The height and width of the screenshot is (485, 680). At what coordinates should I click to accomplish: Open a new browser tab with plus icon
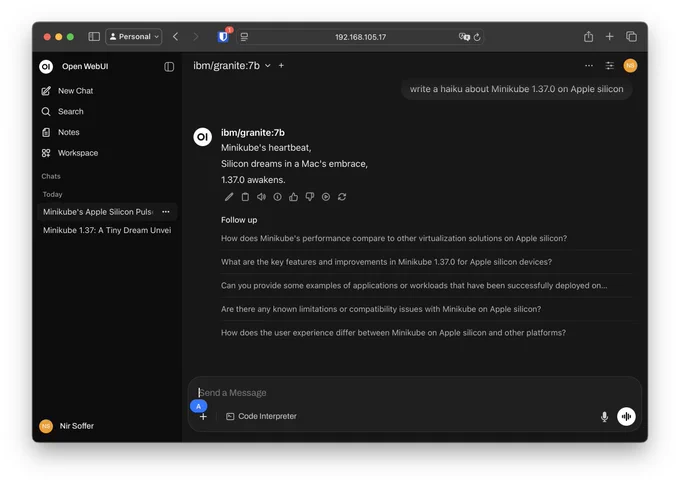point(609,37)
